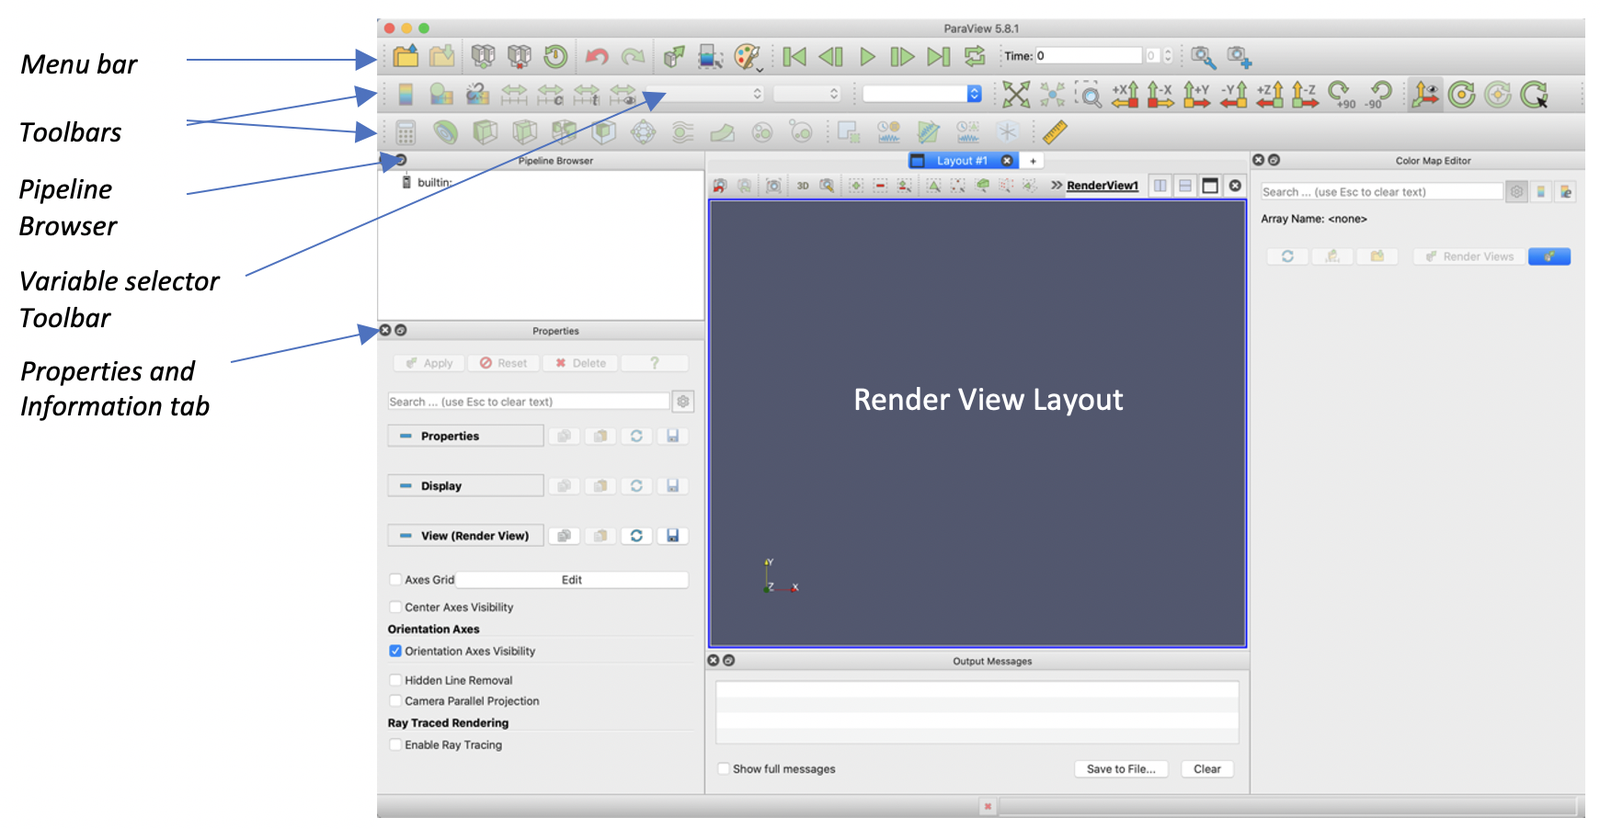The image size is (1600, 829).
Task: Open the representation type dropdown
Action: (x=921, y=94)
